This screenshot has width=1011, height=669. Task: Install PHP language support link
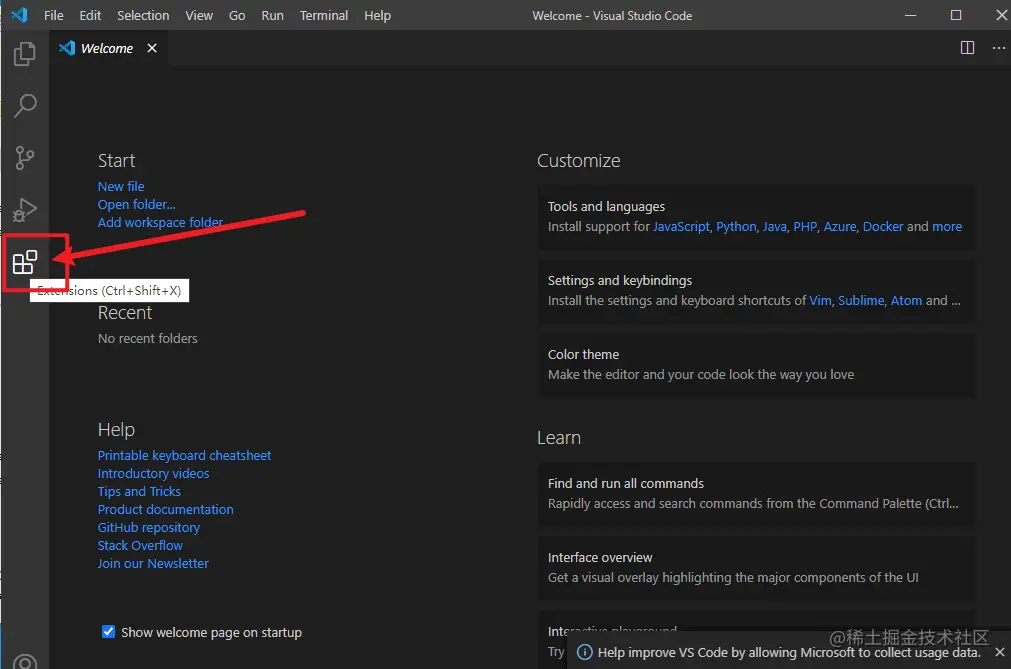[x=805, y=226]
